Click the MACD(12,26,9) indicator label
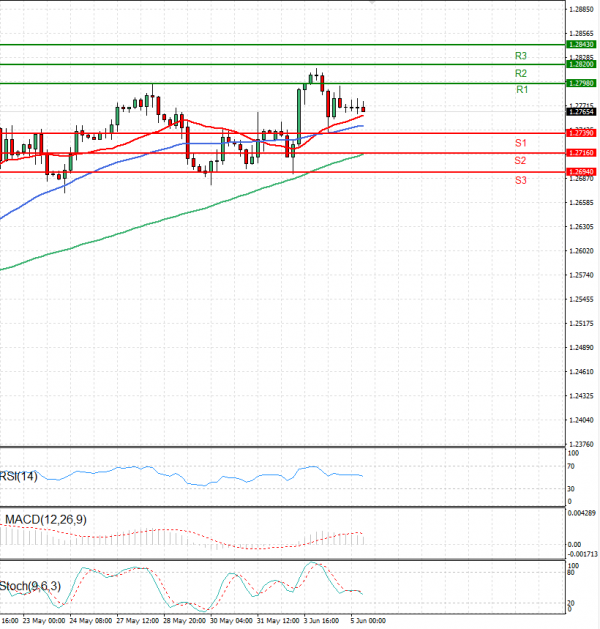This screenshot has height=629, width=600. point(45,519)
